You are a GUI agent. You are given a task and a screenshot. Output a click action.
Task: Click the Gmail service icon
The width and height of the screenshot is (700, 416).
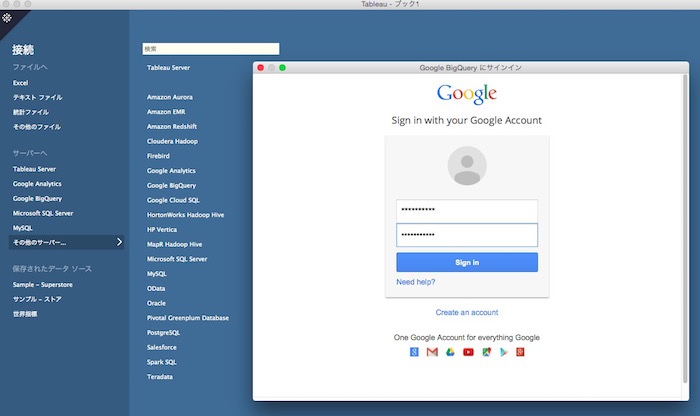(432, 352)
